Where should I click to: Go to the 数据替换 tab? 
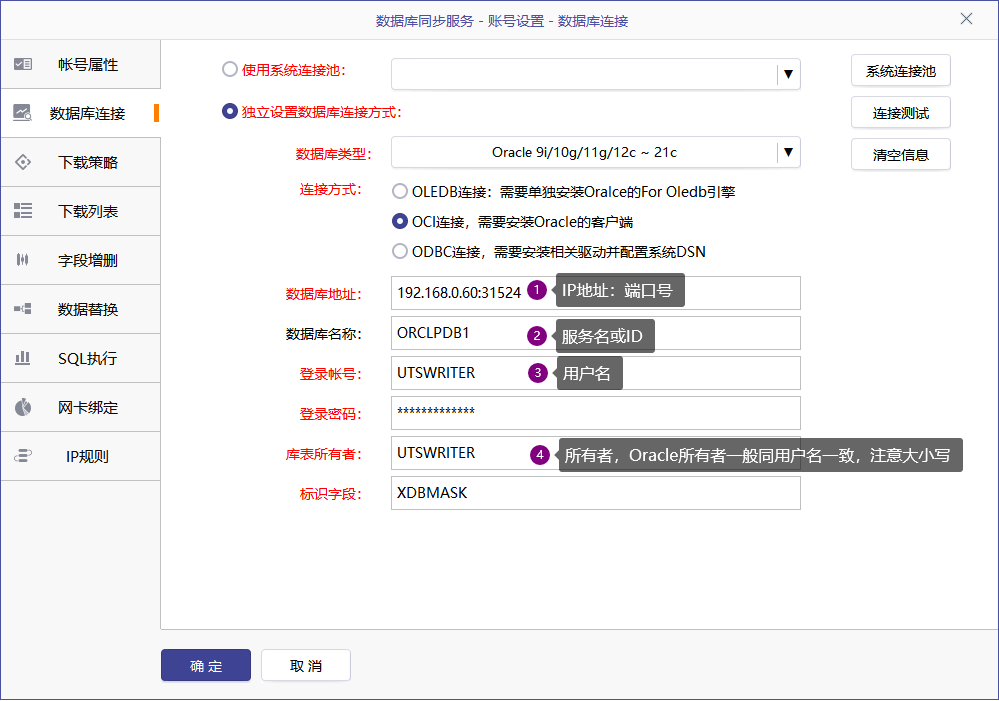click(81, 310)
